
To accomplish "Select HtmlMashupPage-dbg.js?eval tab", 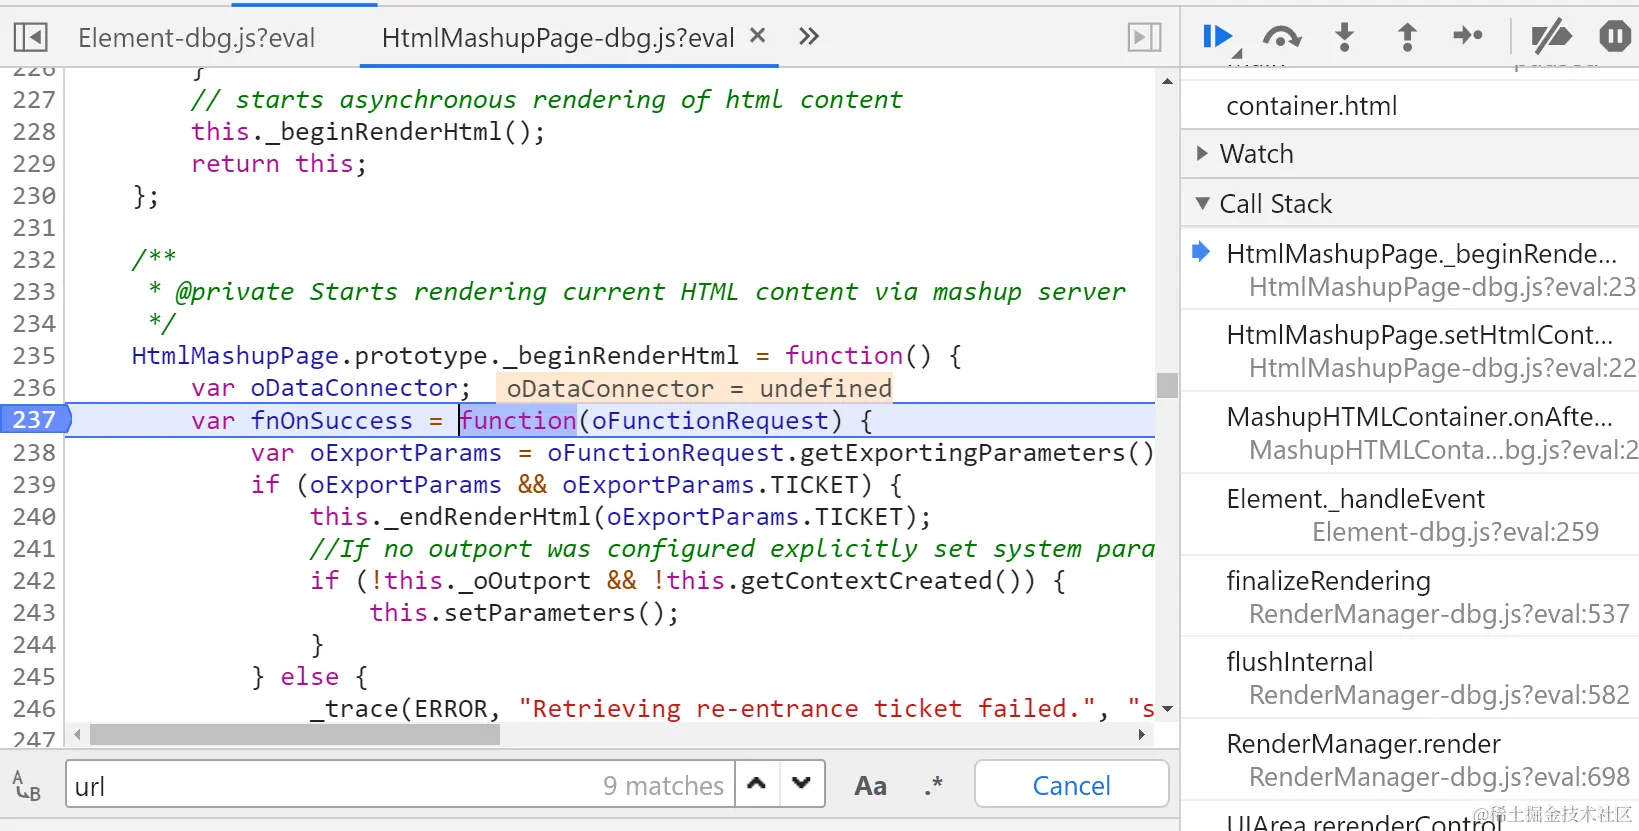I will [558, 38].
